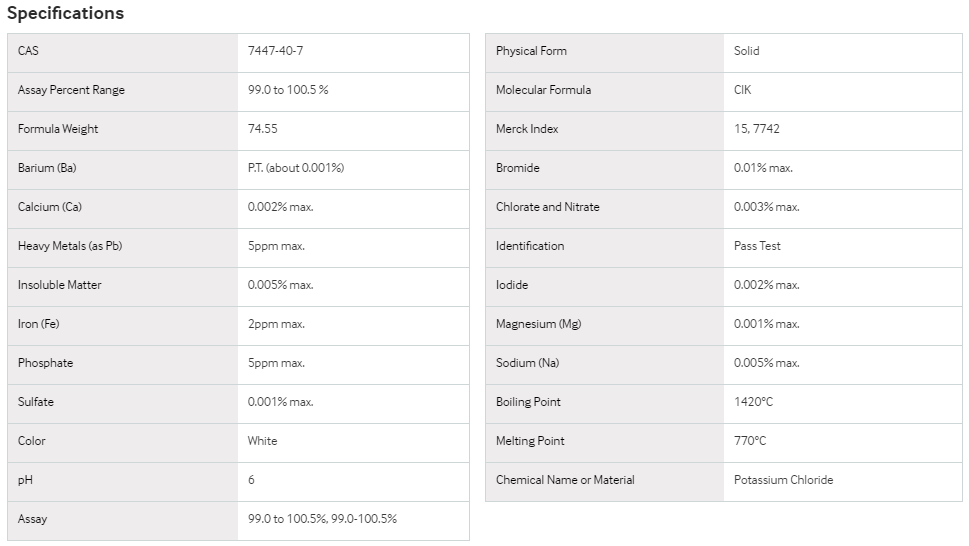Select the Calcium (Ca) 0.002% max. value

pos(281,206)
